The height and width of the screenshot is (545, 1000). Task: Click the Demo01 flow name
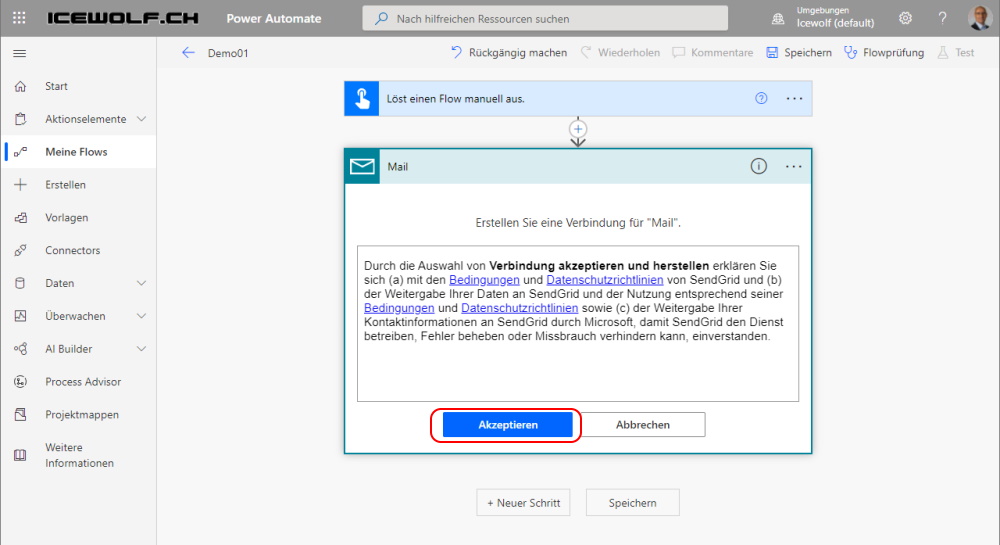point(228,53)
